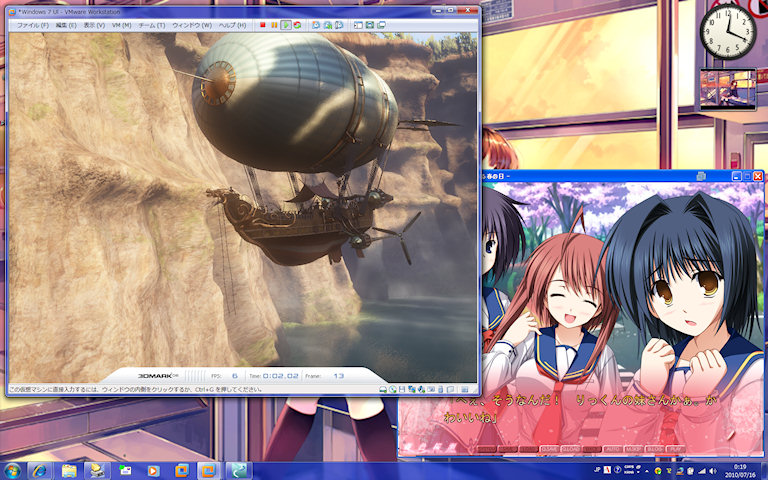Click the printer icon in the game title bar
The height and width of the screenshot is (480, 768).
pos(701,176)
